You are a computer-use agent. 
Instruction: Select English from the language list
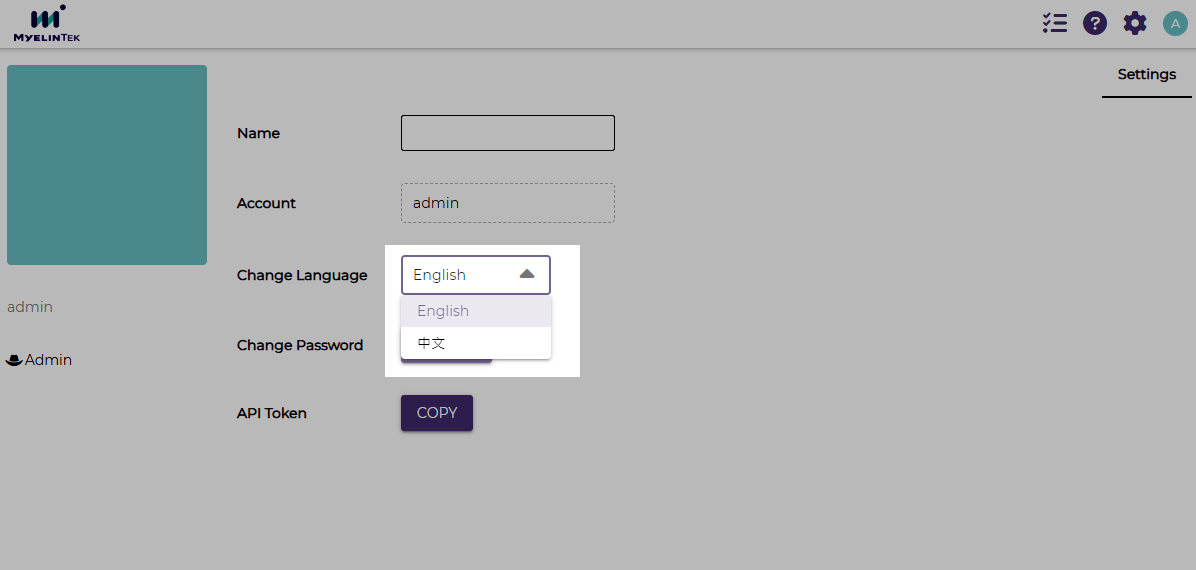pyautogui.click(x=476, y=311)
